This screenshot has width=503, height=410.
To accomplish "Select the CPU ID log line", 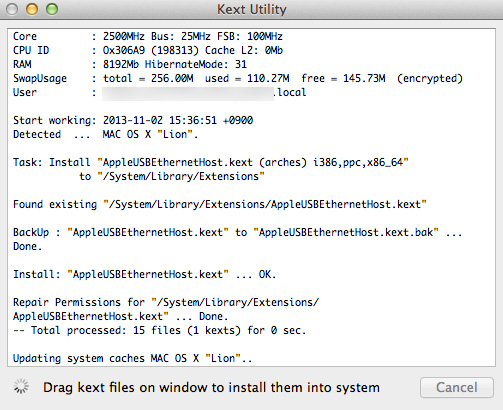I will point(148,50).
